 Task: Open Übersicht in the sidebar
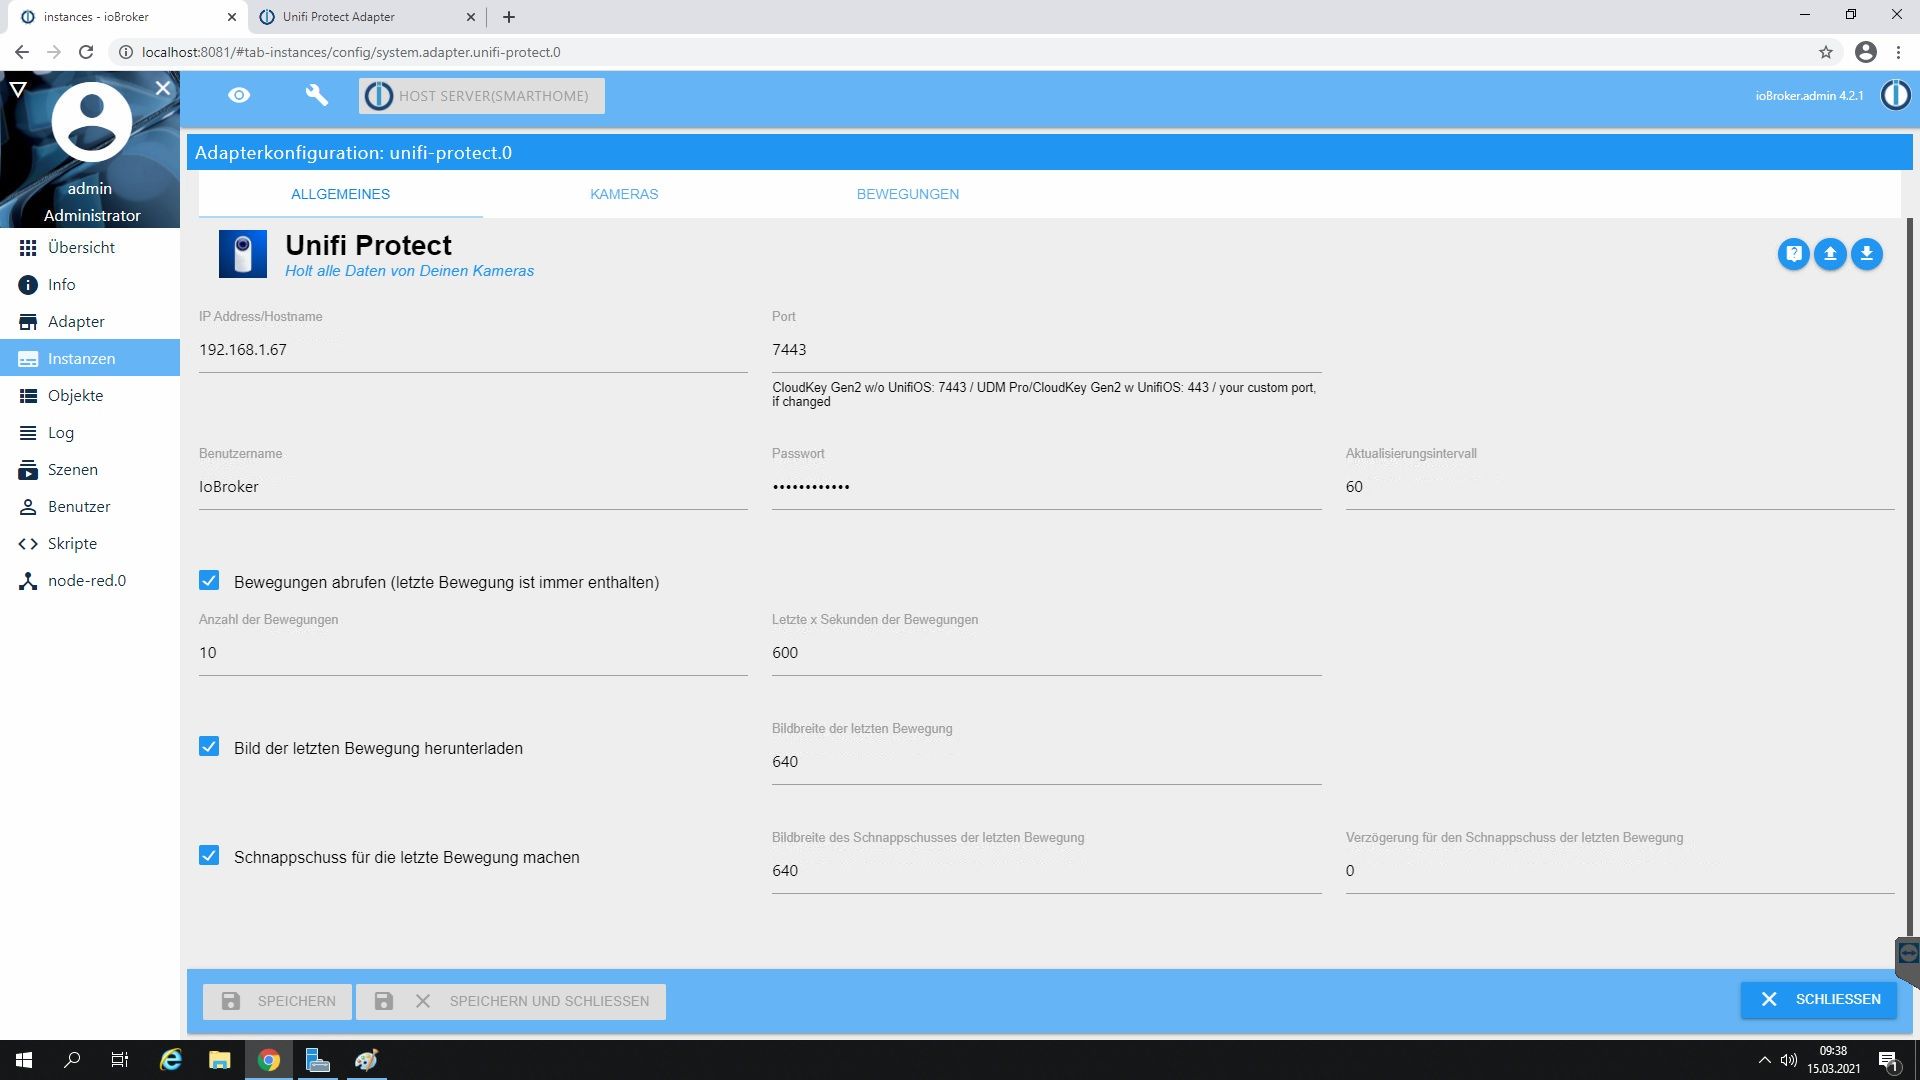pos(90,248)
